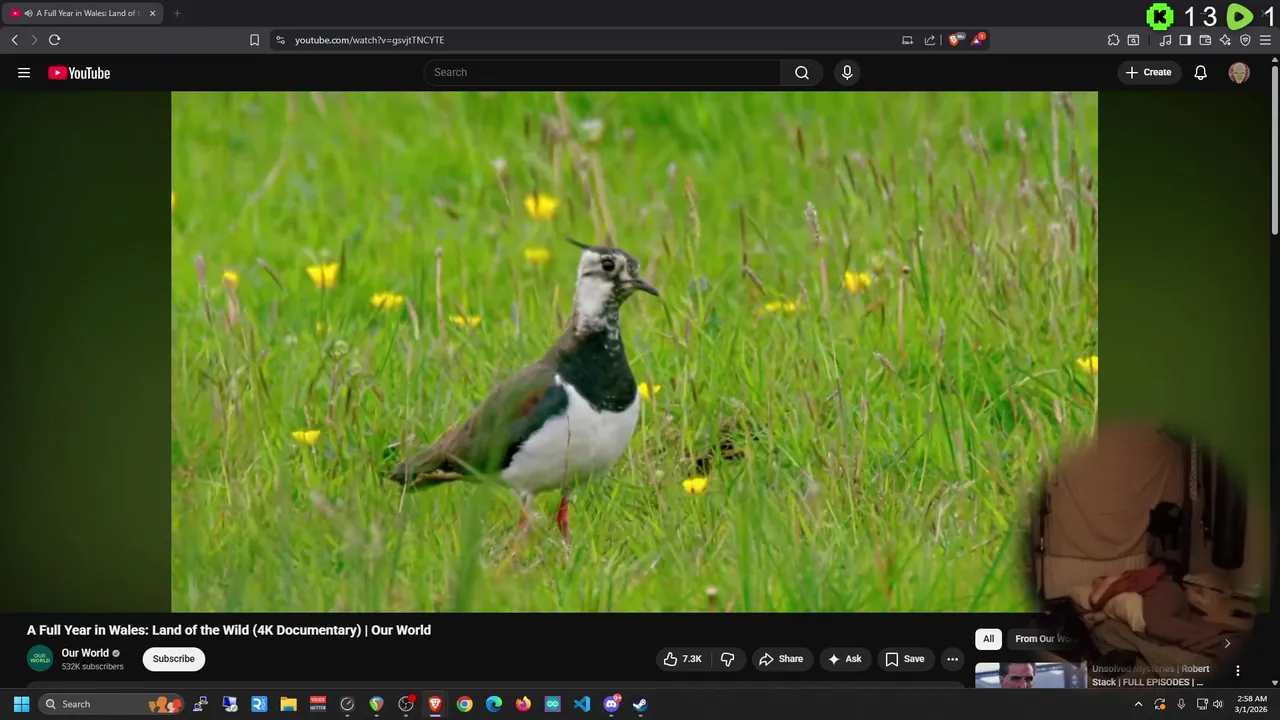Image resolution: width=1280 pixels, height=720 pixels.
Task: Select the From Our World chip
Action: click(1042, 639)
